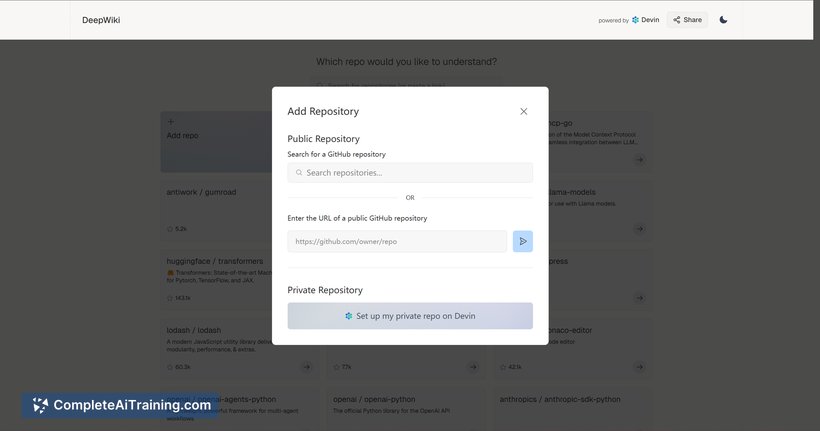Click the star icon on transformers card

click(x=169, y=298)
